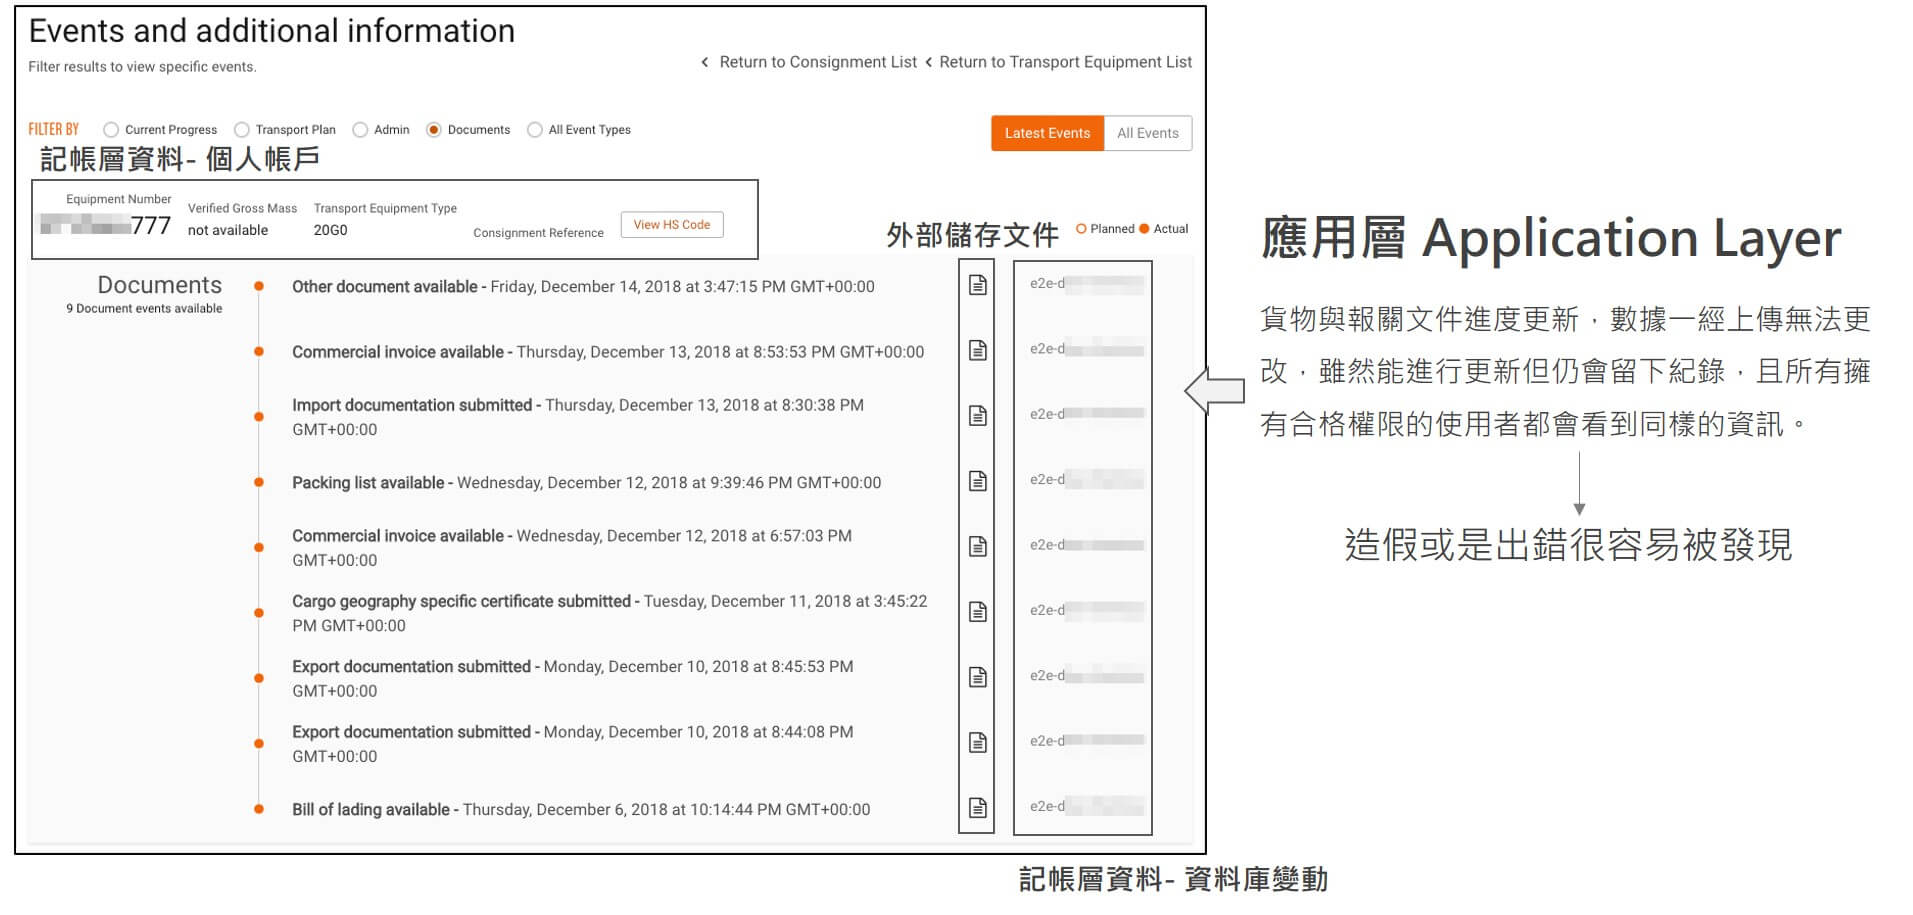Open document icon for Bill of lading available
1913x915 pixels.
978,808
